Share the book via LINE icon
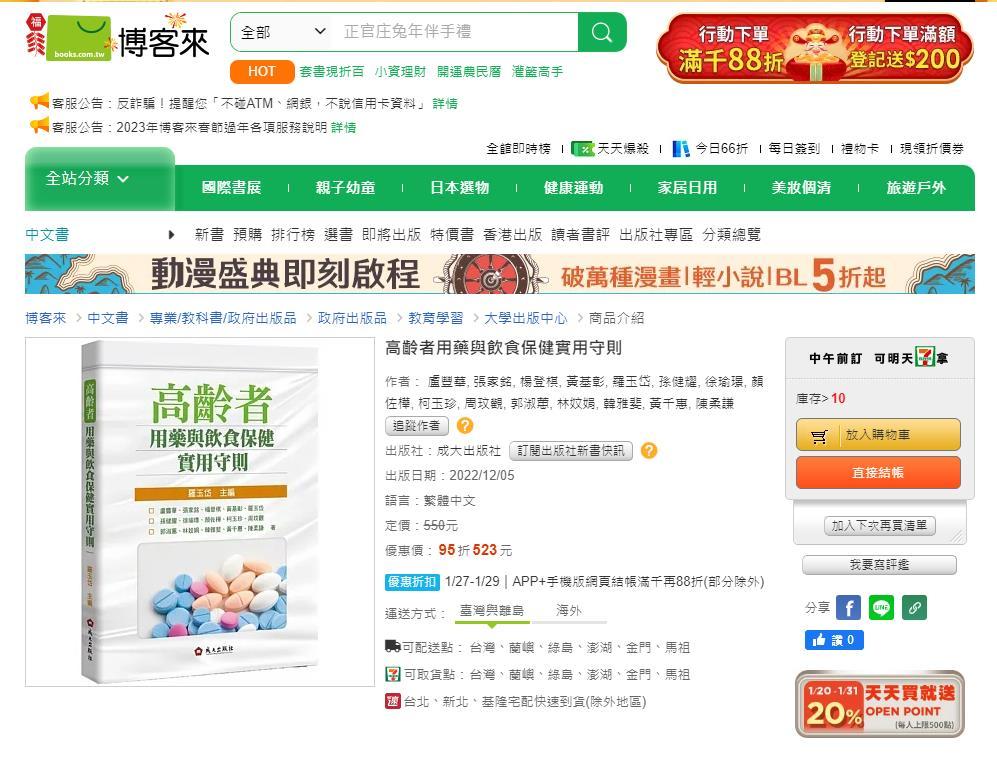 coord(881,607)
